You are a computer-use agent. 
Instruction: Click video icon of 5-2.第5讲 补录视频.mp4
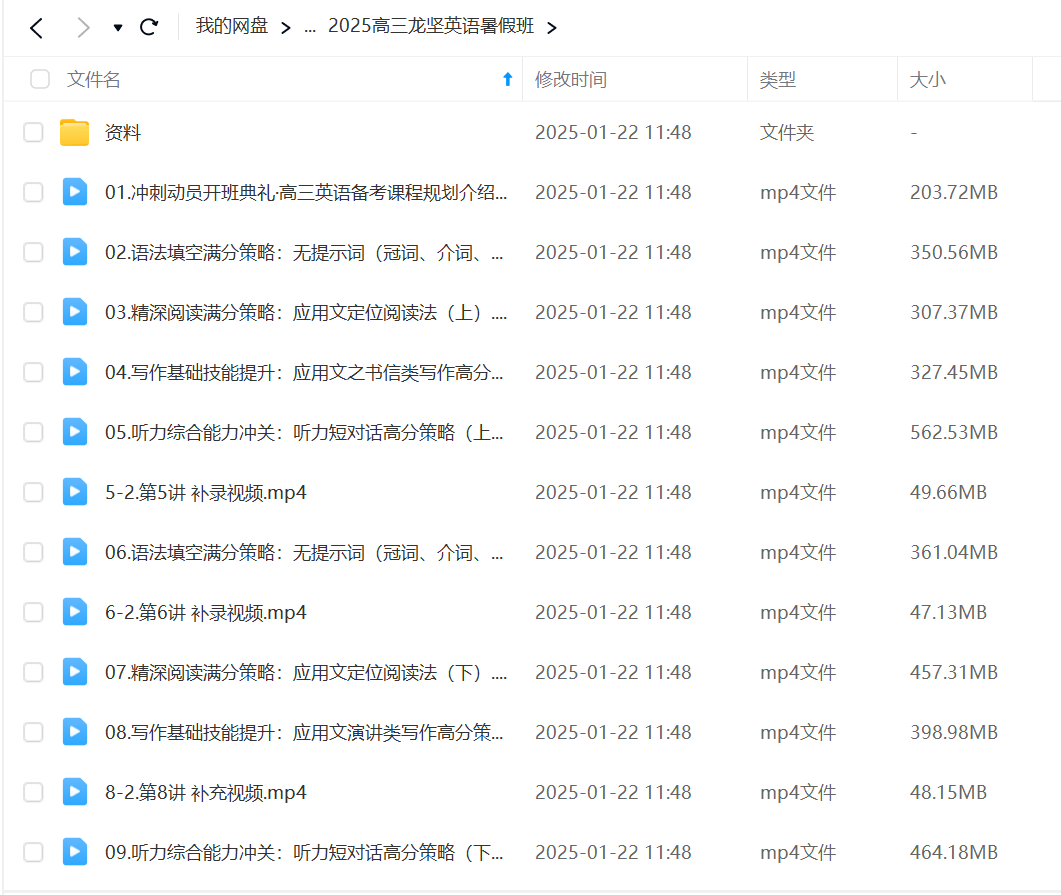click(x=74, y=492)
